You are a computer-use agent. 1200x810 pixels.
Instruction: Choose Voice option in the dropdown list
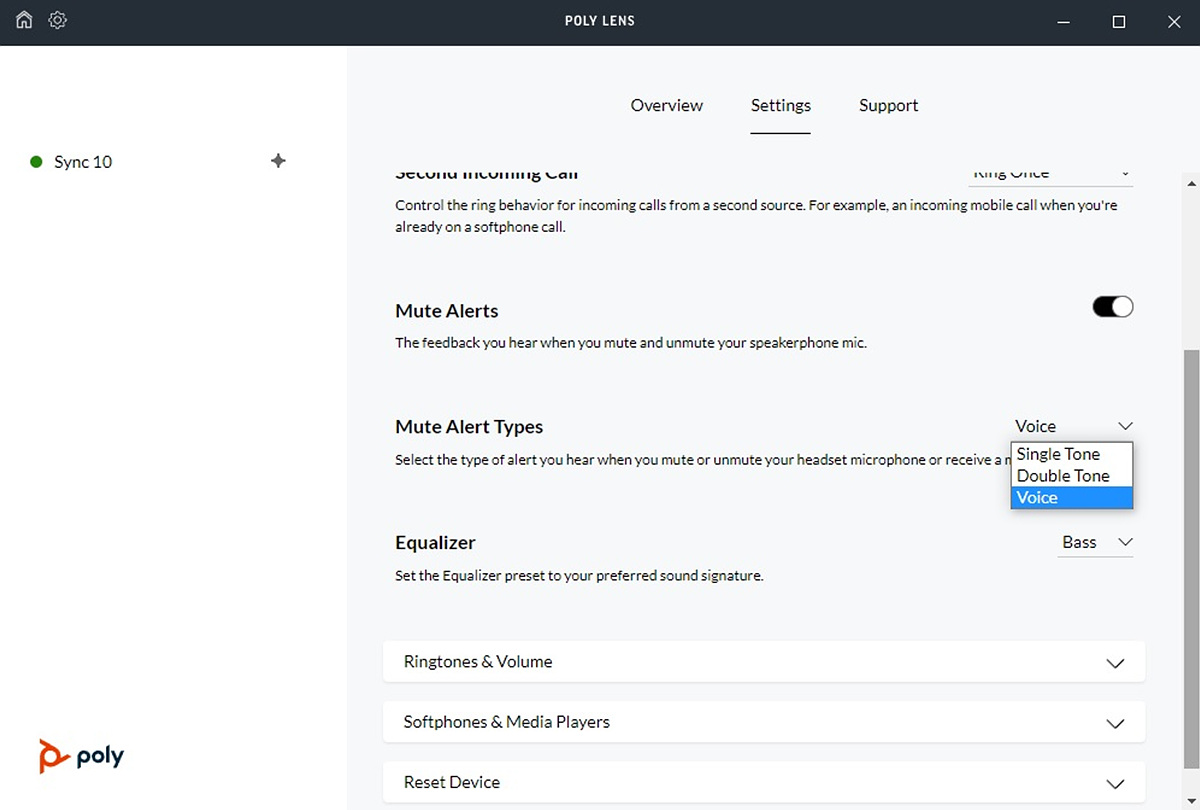pyautogui.click(x=1071, y=498)
